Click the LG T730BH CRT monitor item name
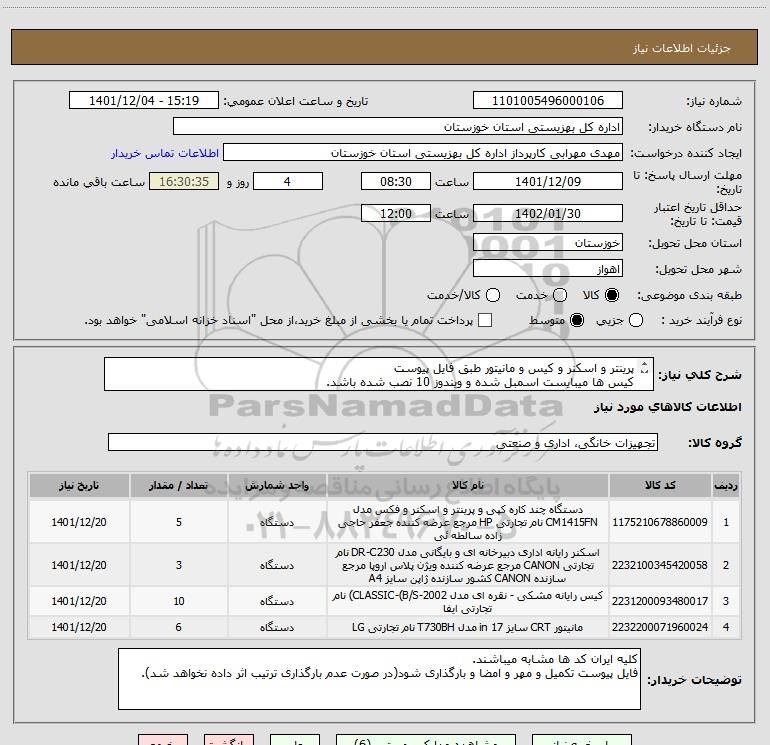 point(468,627)
